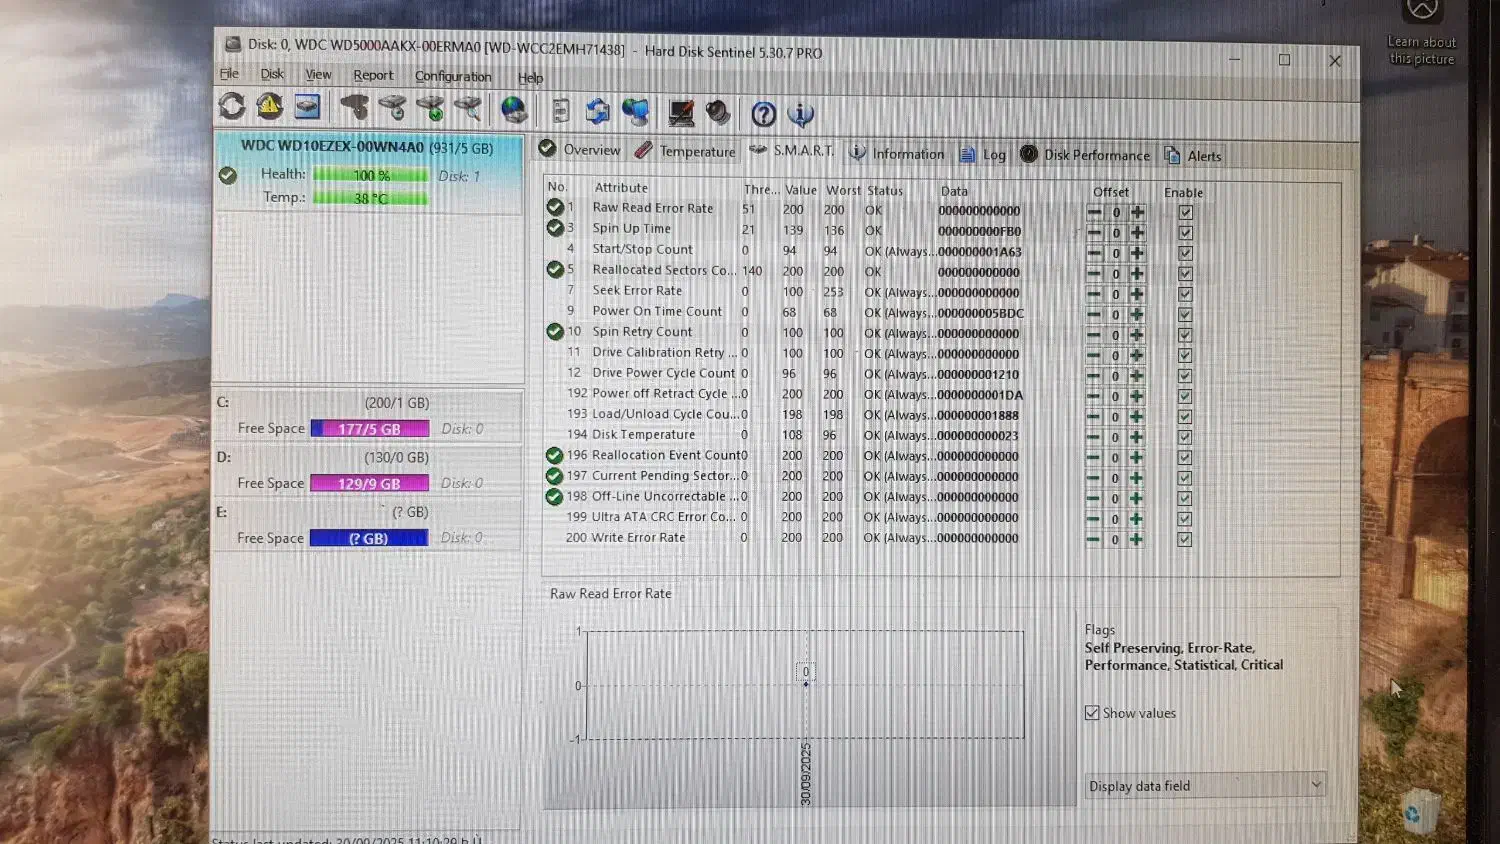Click the dark round speaker toolbar icon
The width and height of the screenshot is (1500, 844).
point(718,112)
